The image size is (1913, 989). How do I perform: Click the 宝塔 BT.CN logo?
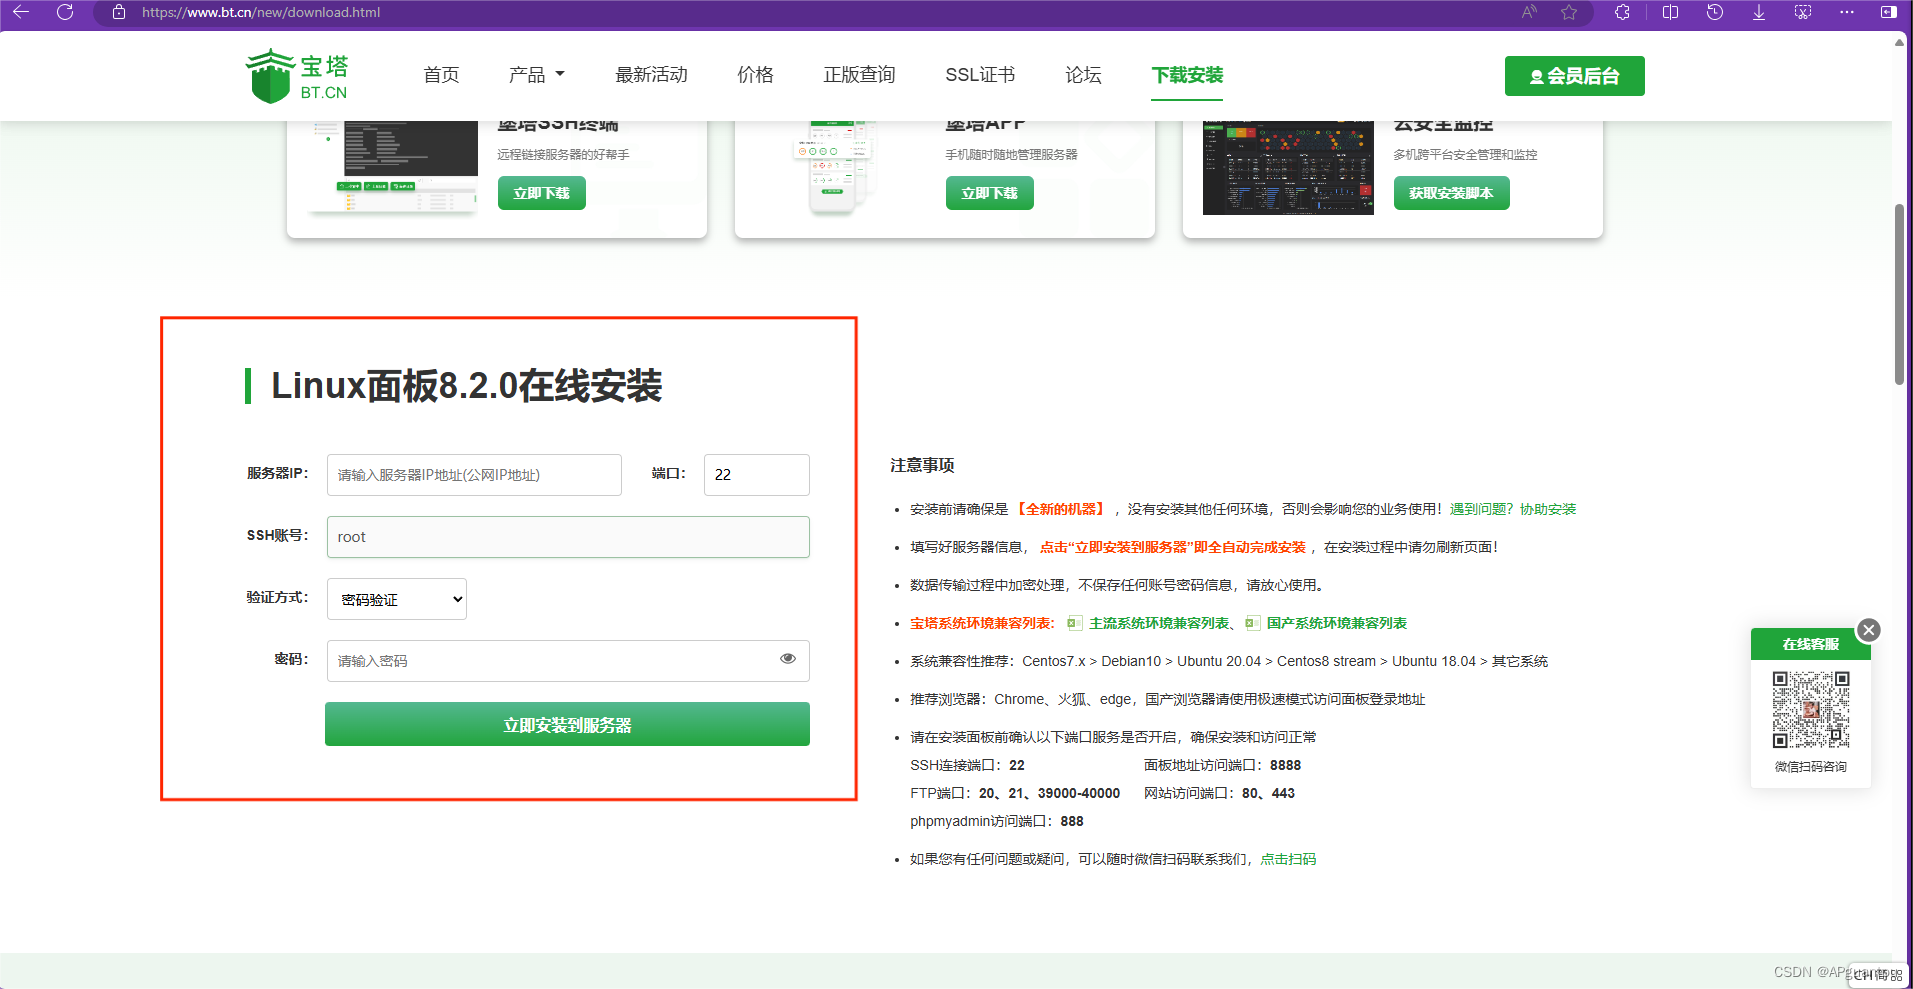297,76
